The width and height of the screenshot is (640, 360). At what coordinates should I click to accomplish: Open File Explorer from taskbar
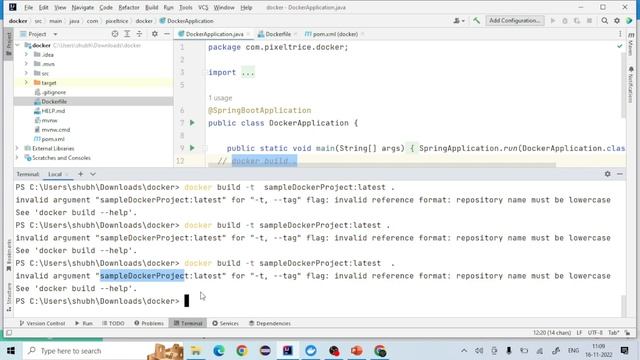point(196,351)
